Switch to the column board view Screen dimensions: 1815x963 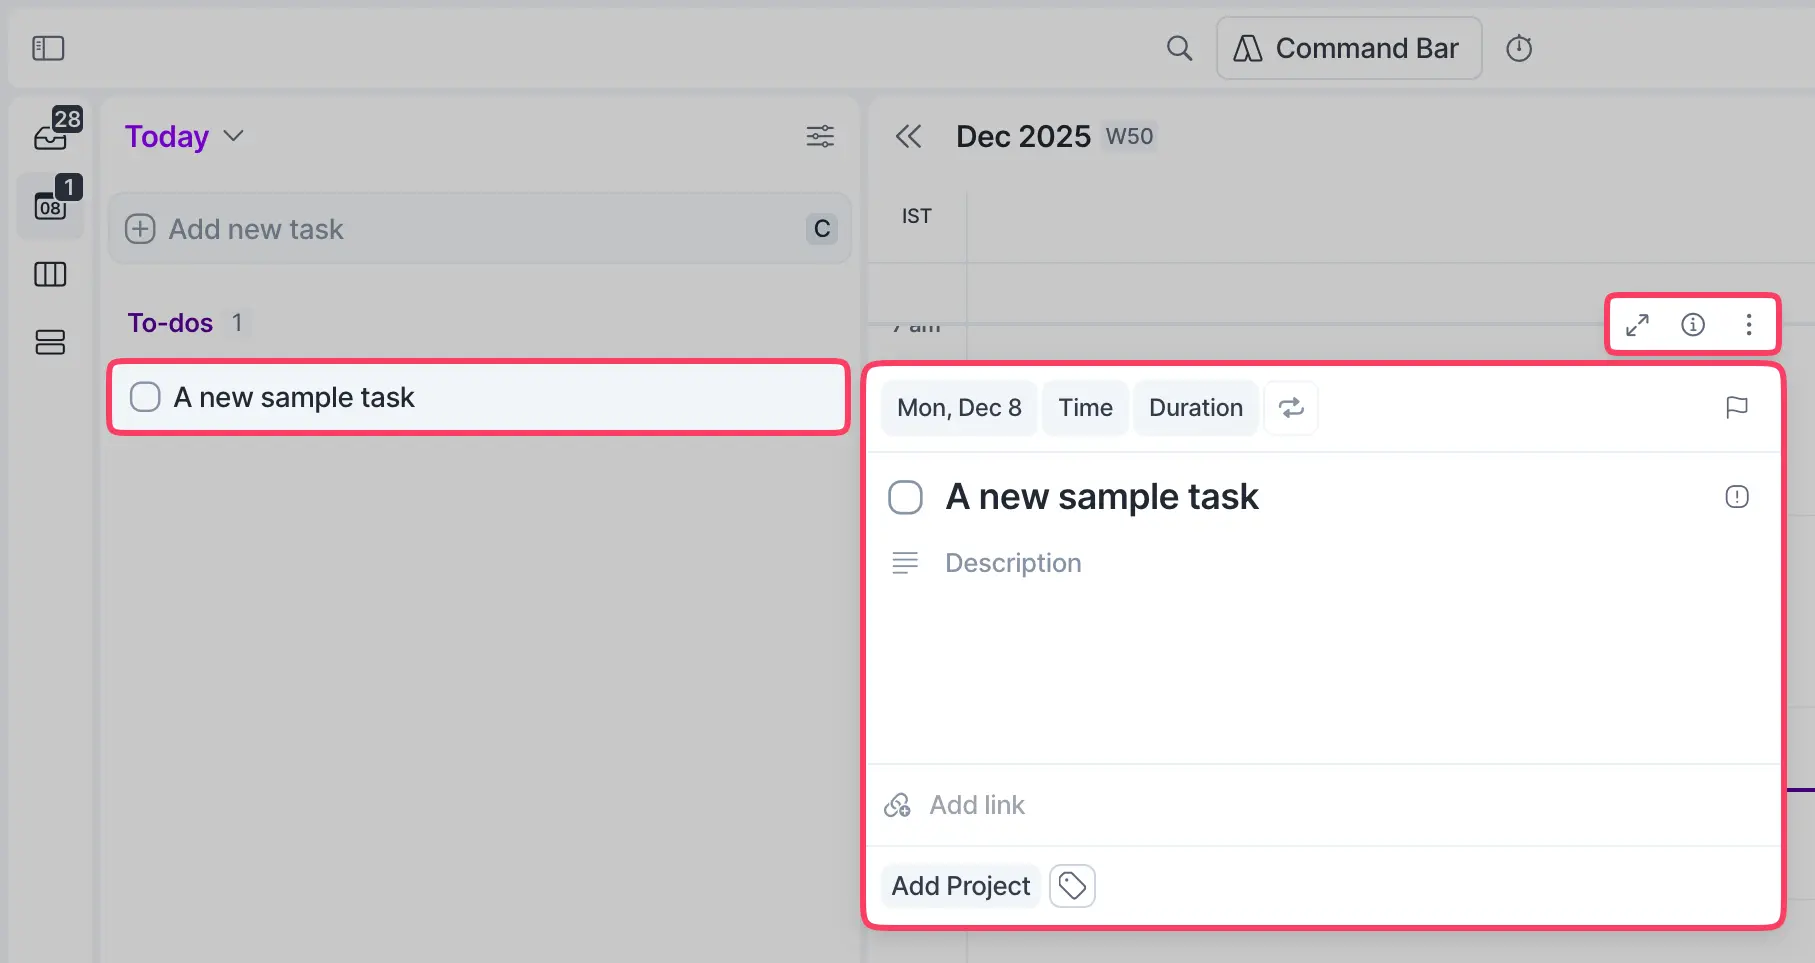(50, 274)
